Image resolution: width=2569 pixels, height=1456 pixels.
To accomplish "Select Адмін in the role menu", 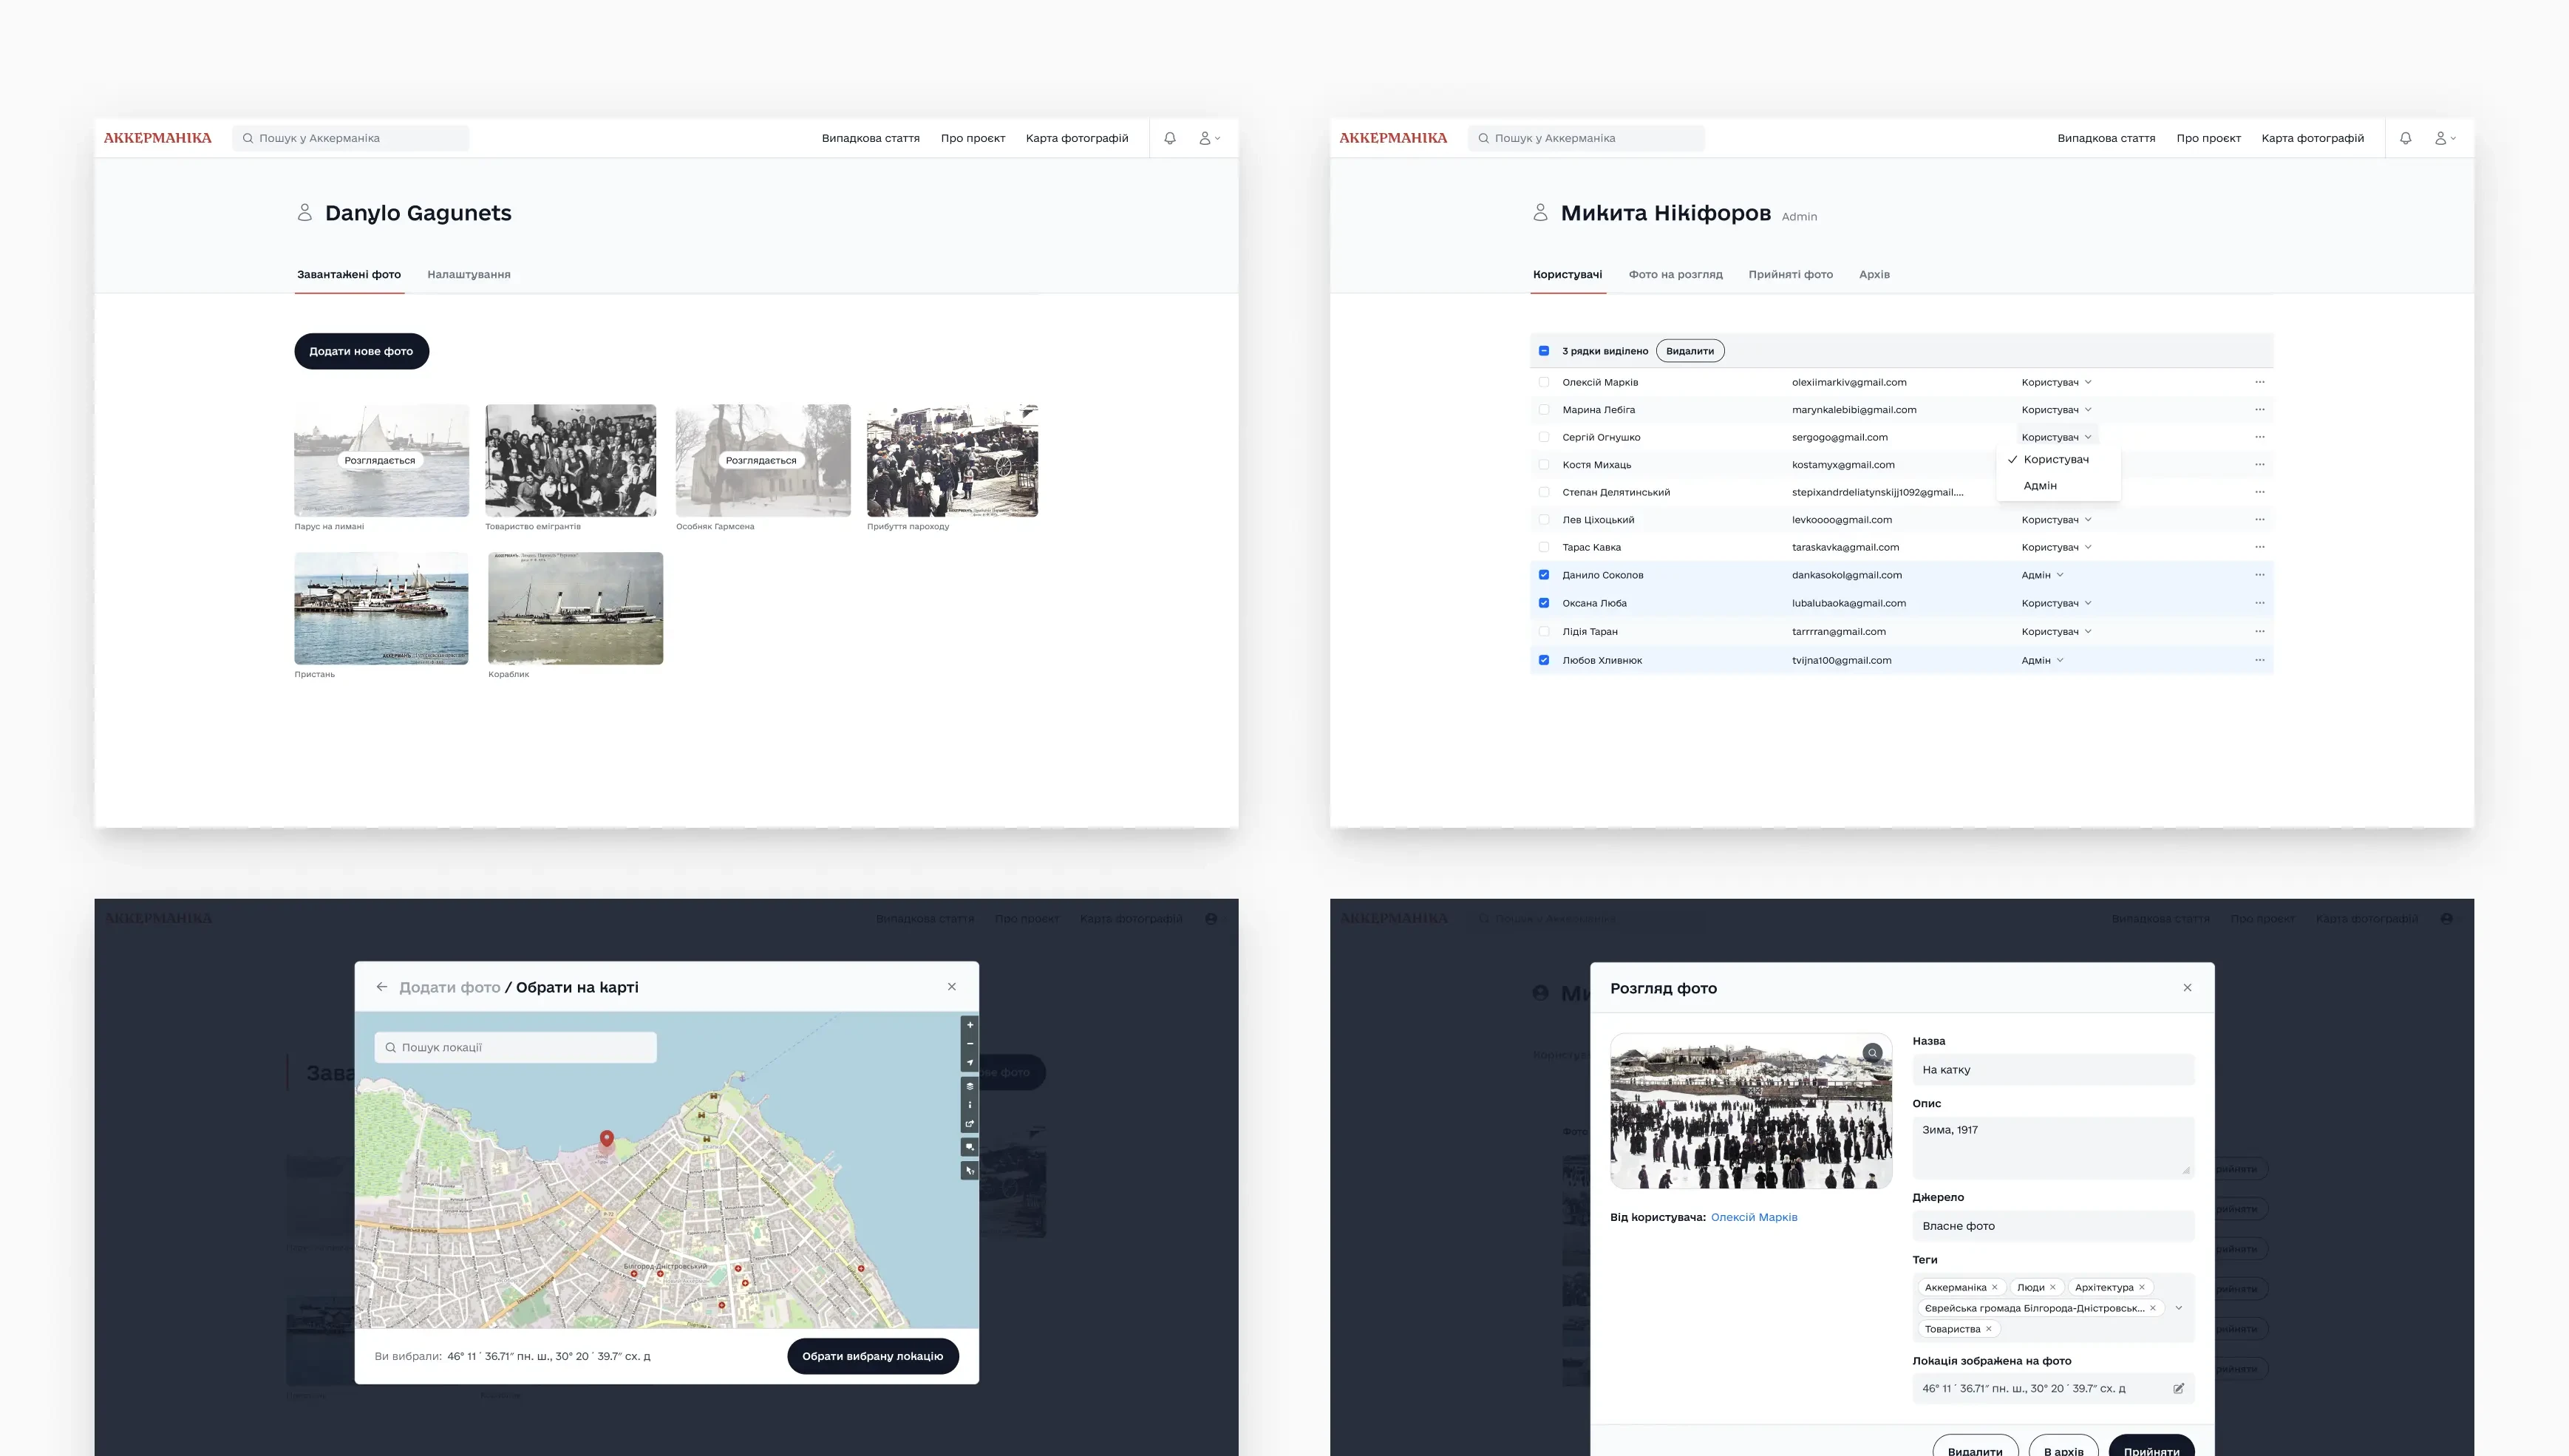I will [x=2040, y=486].
